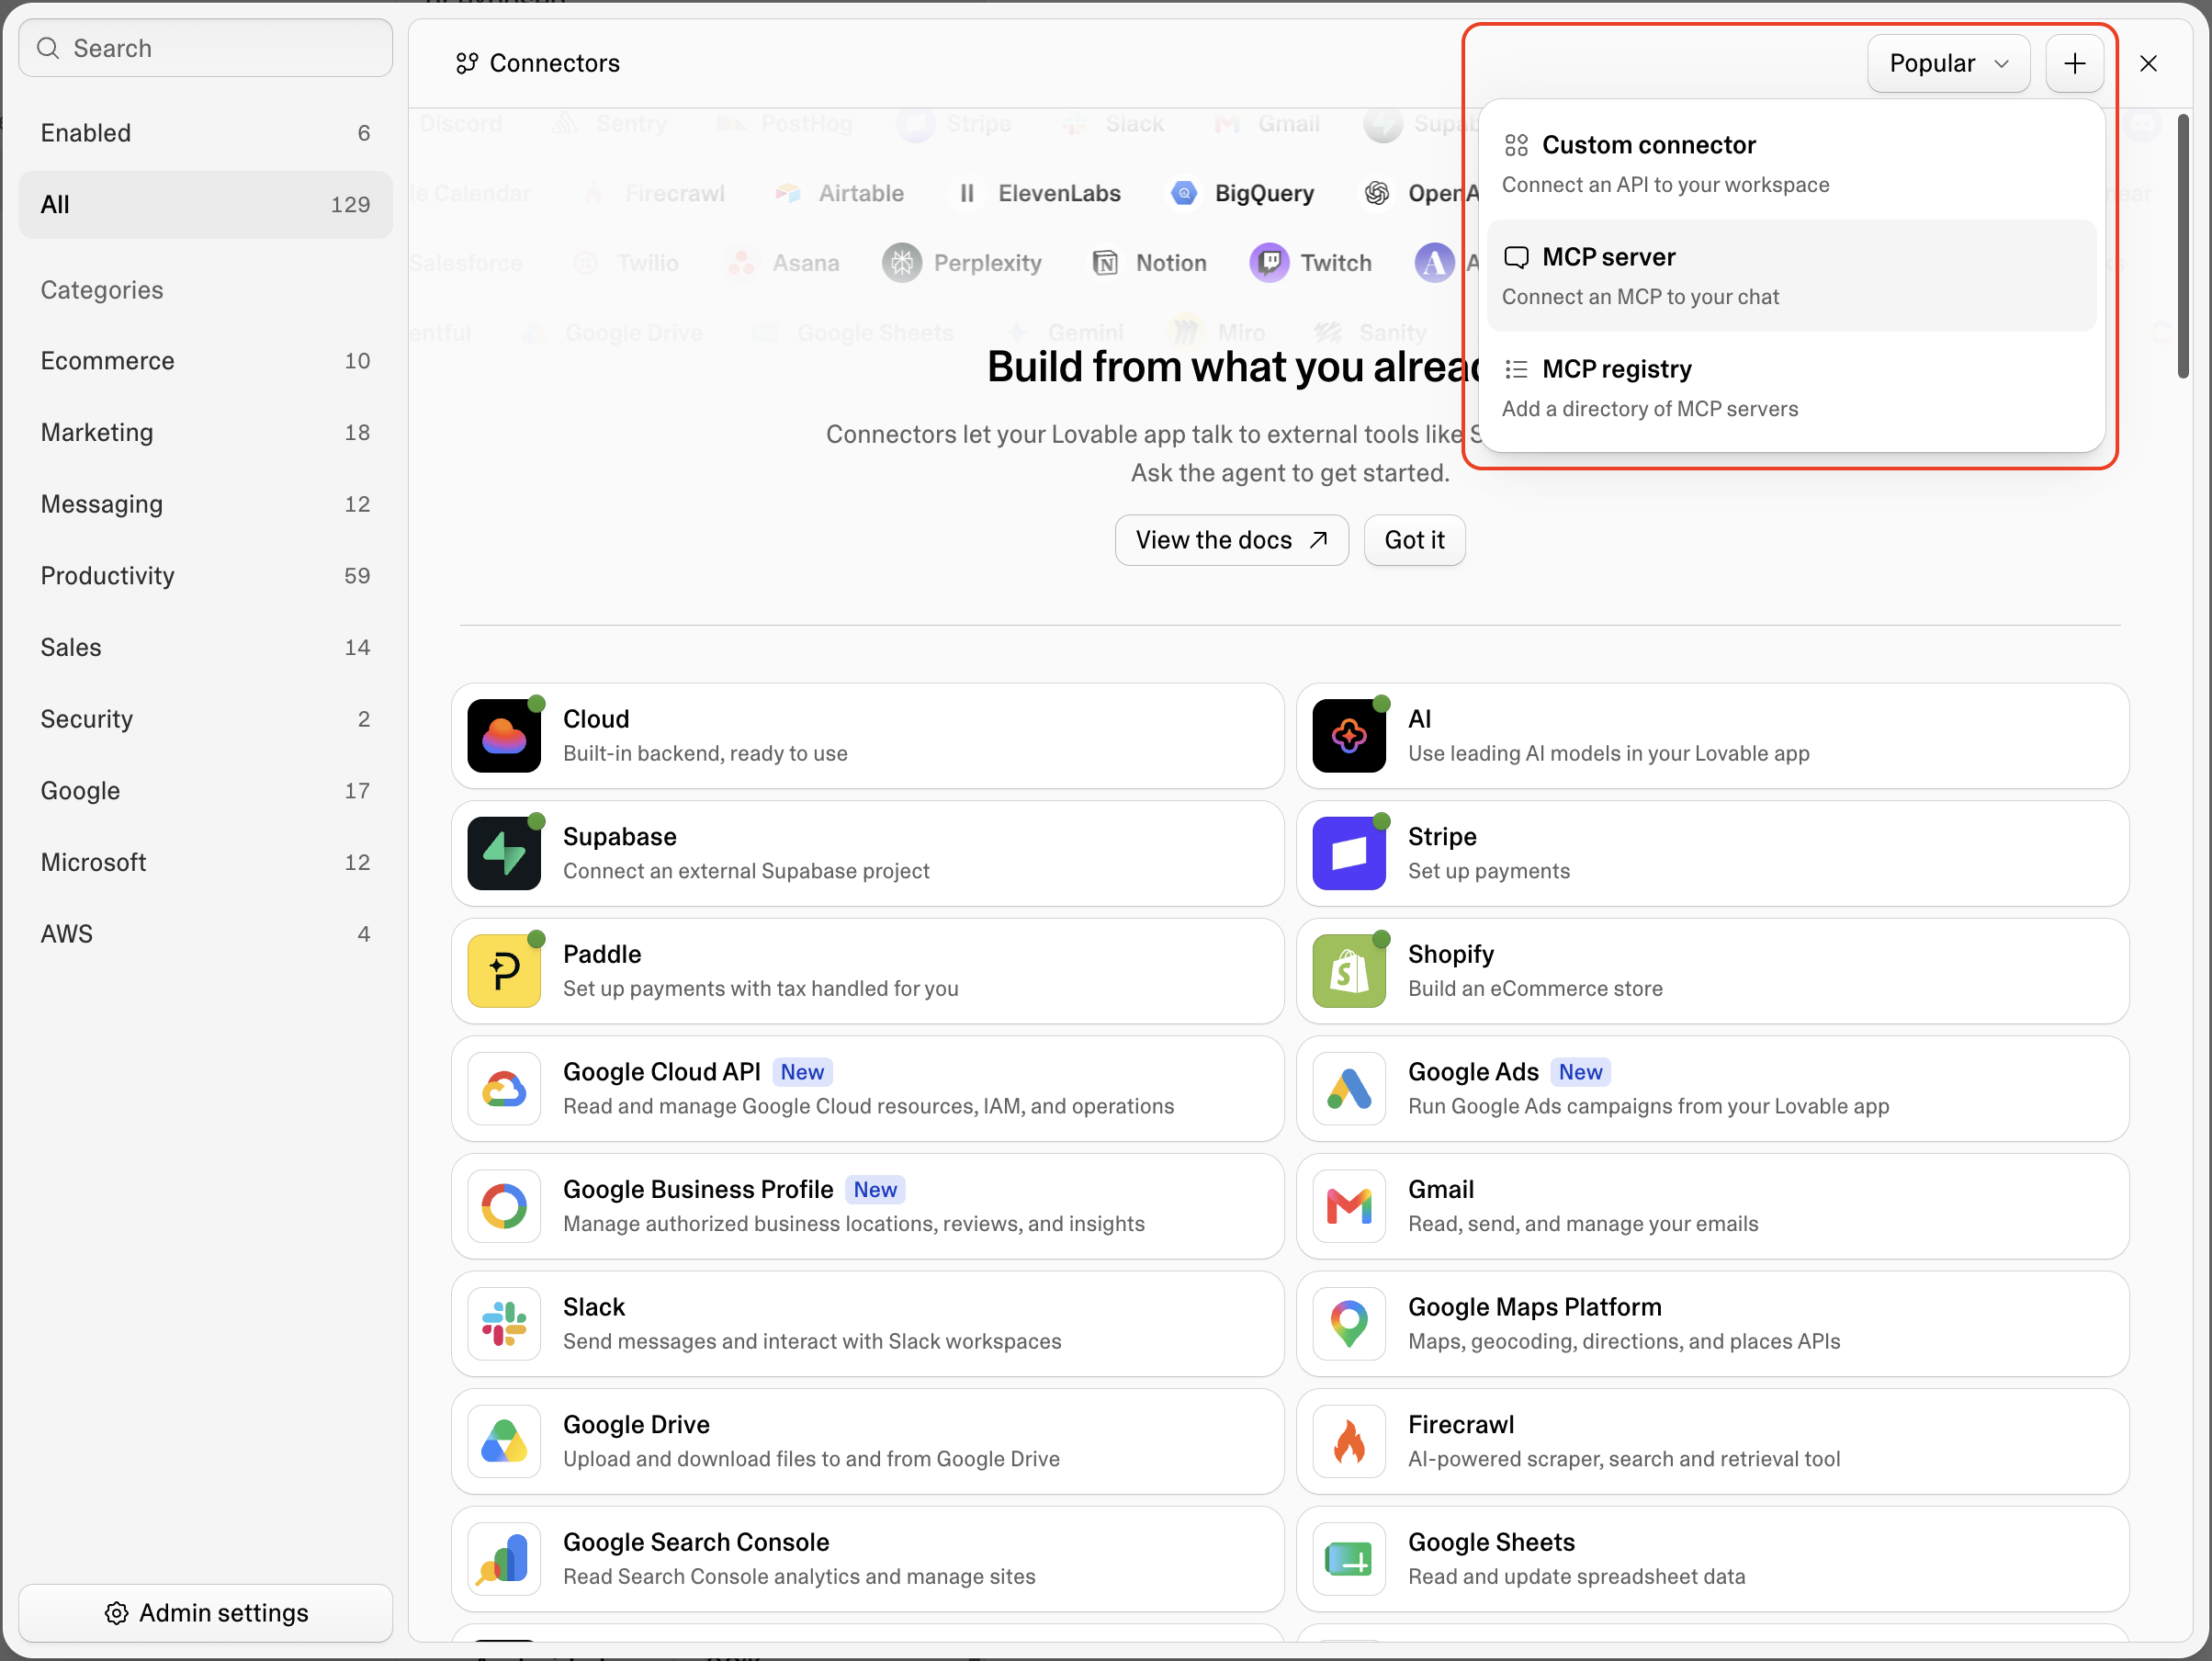Click the plus add connector button

click(x=2074, y=64)
